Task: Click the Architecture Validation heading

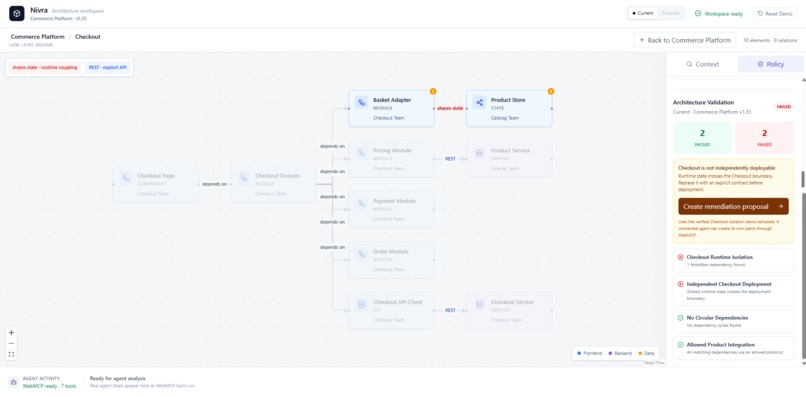Action: pyautogui.click(x=703, y=102)
